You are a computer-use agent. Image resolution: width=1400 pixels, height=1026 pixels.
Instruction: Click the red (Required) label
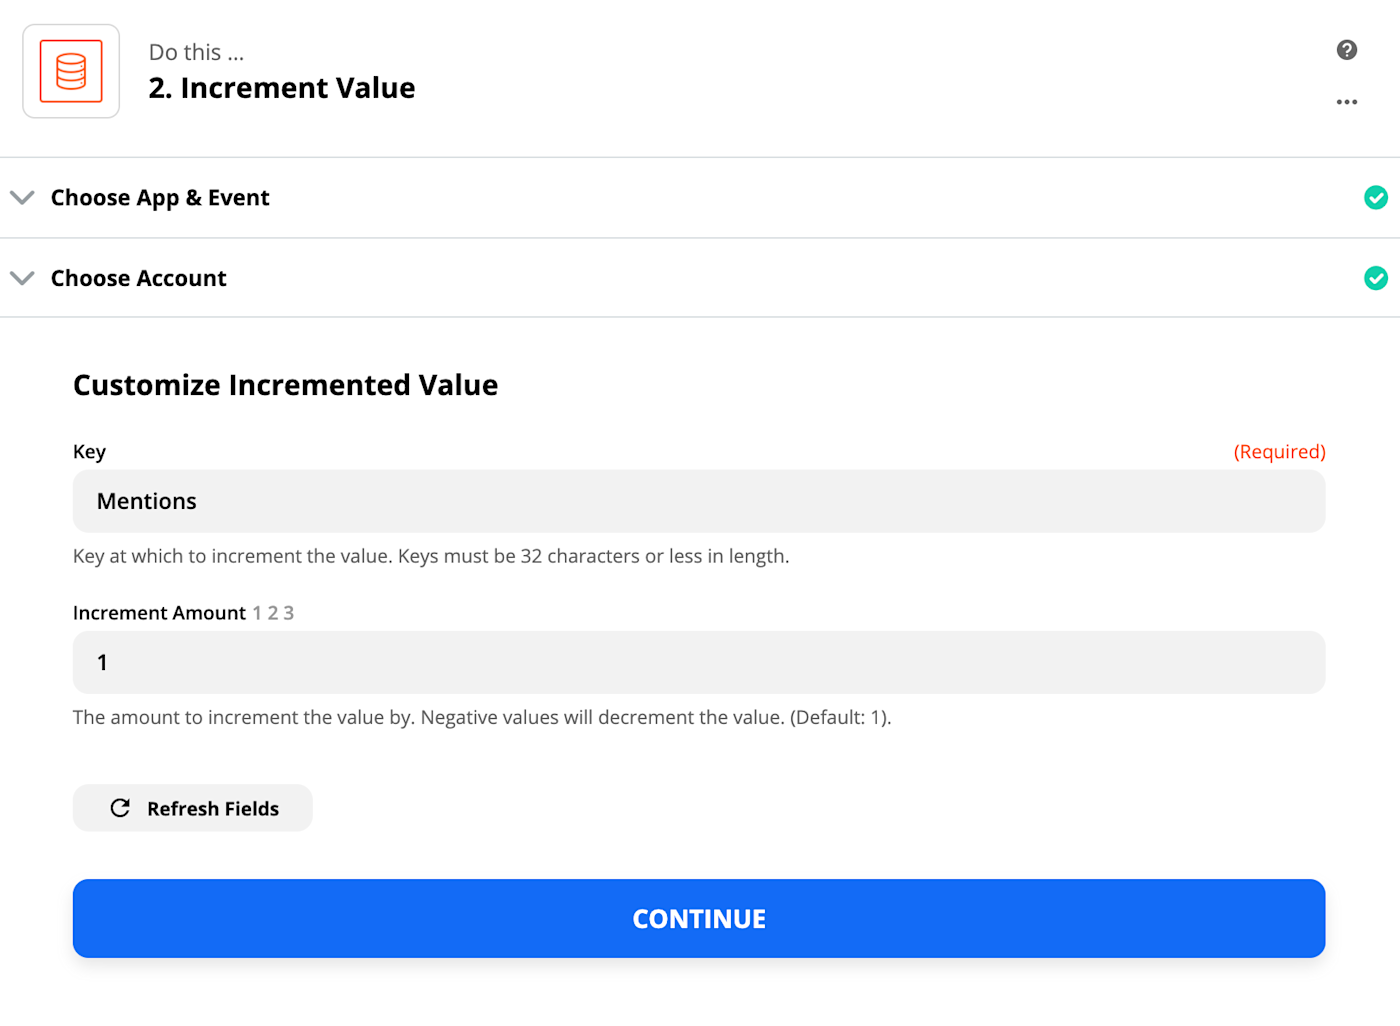click(x=1279, y=452)
